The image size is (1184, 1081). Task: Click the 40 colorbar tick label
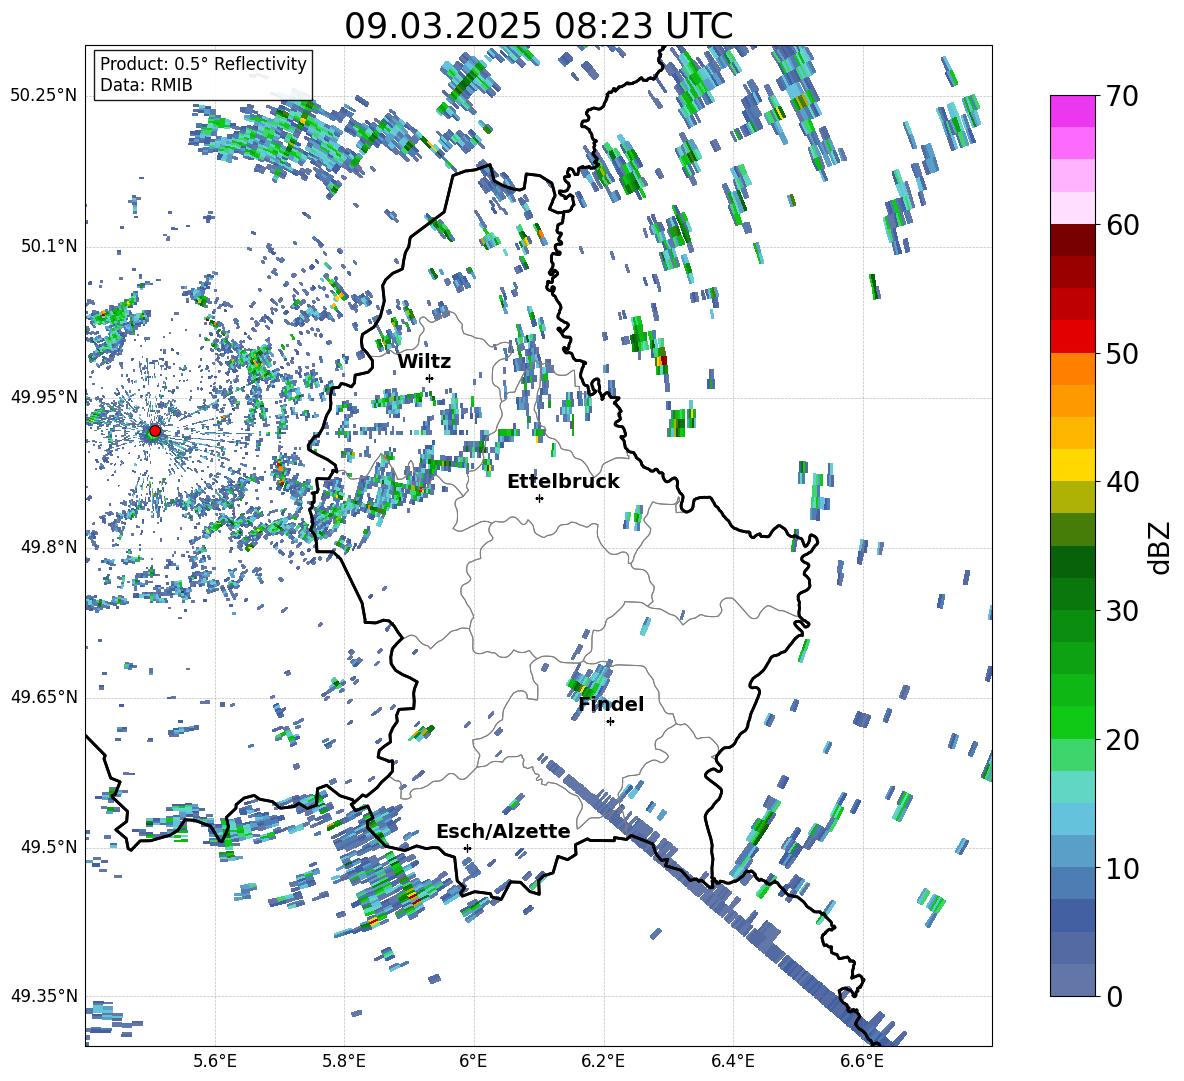pyautogui.click(x=1123, y=482)
